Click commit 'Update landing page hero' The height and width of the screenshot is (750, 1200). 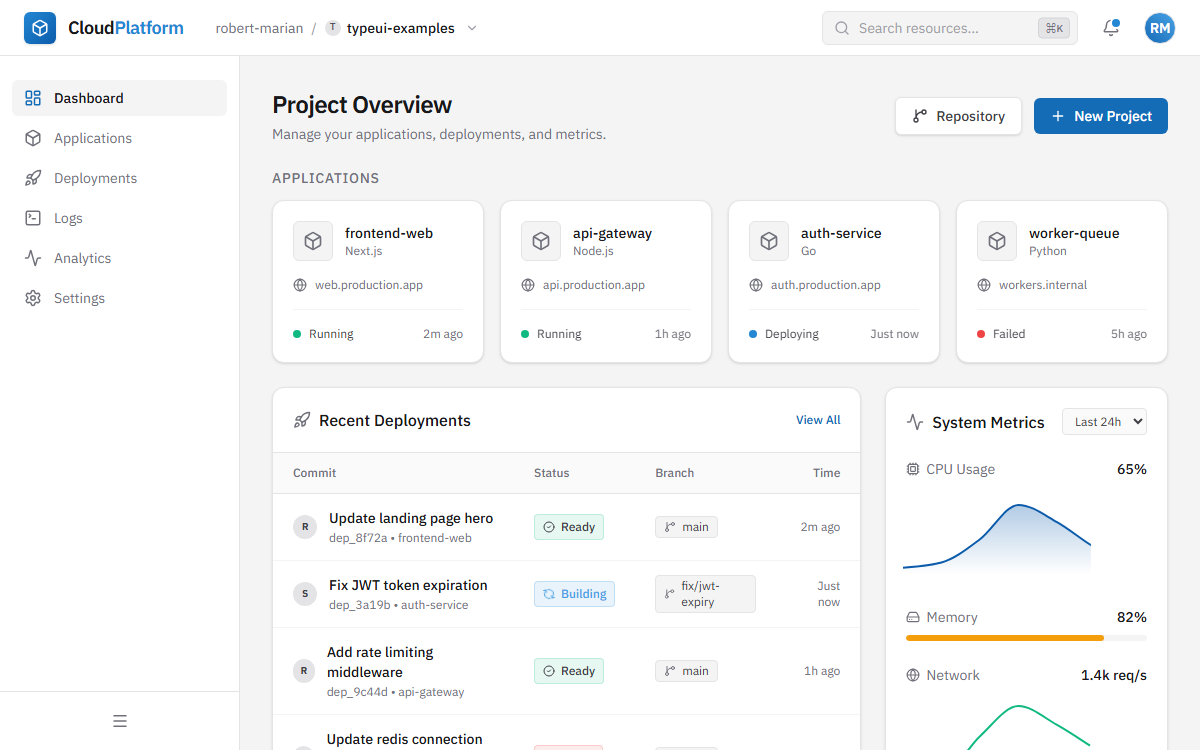(x=411, y=518)
